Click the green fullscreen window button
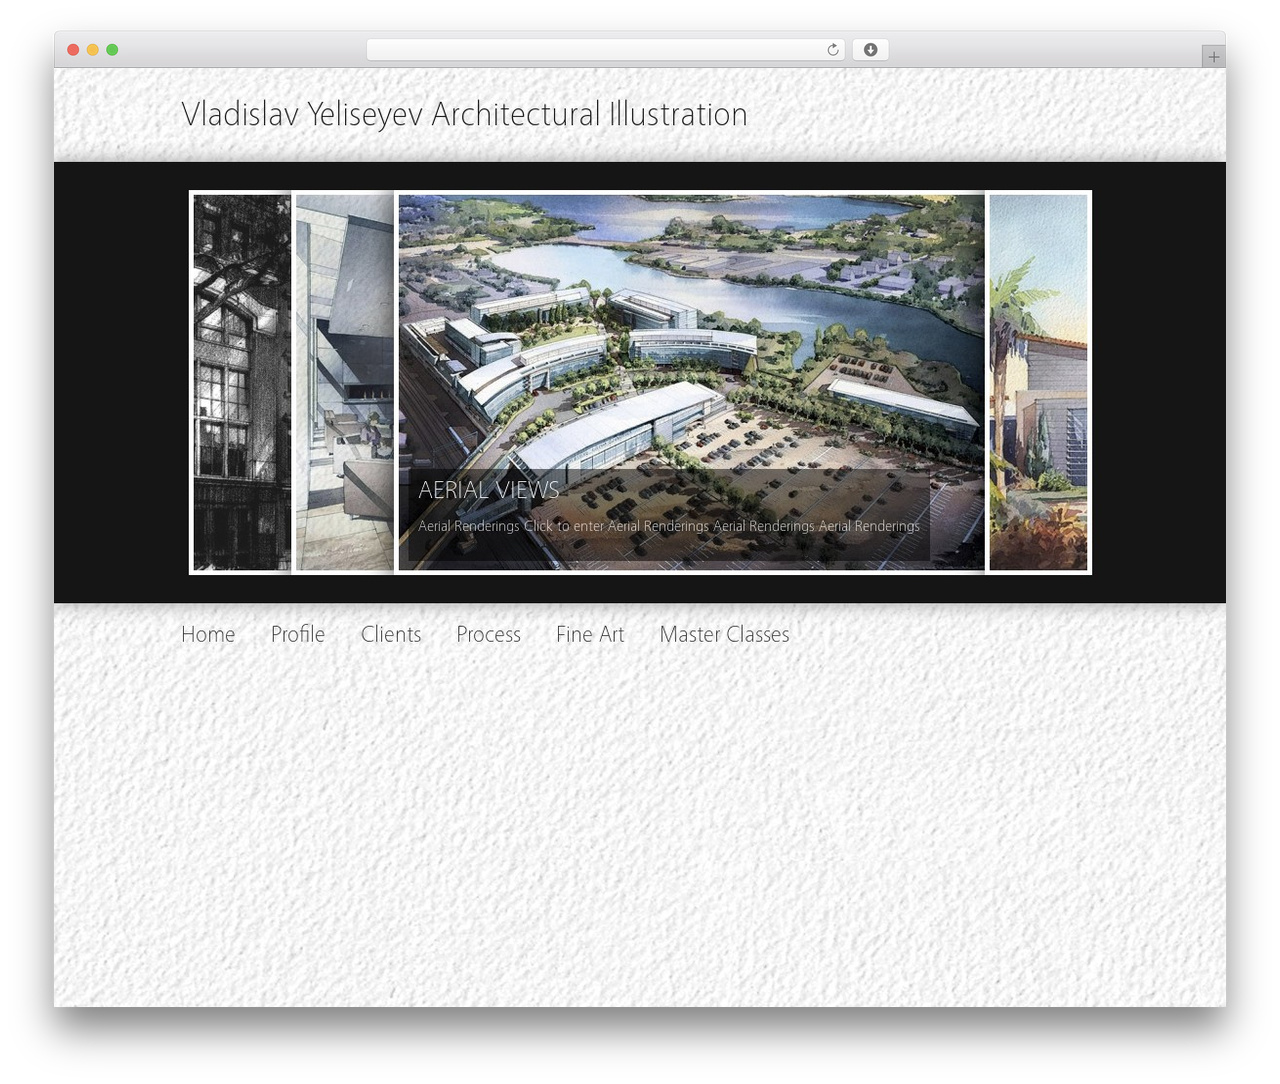 click(x=112, y=50)
